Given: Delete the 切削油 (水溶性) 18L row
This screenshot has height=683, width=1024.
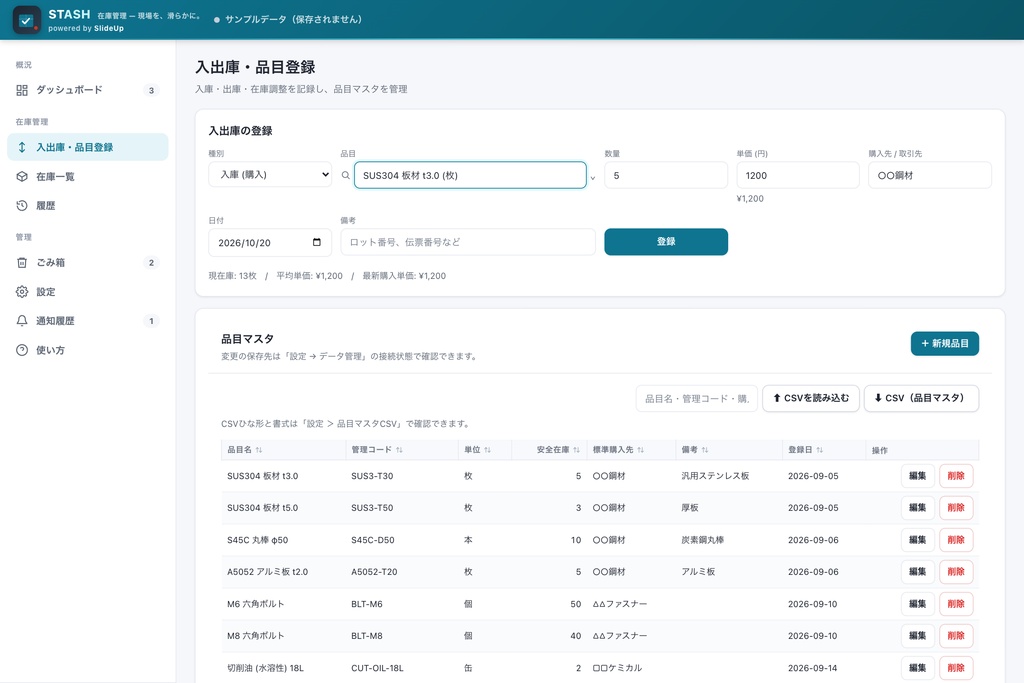Looking at the screenshot, I should [956, 668].
